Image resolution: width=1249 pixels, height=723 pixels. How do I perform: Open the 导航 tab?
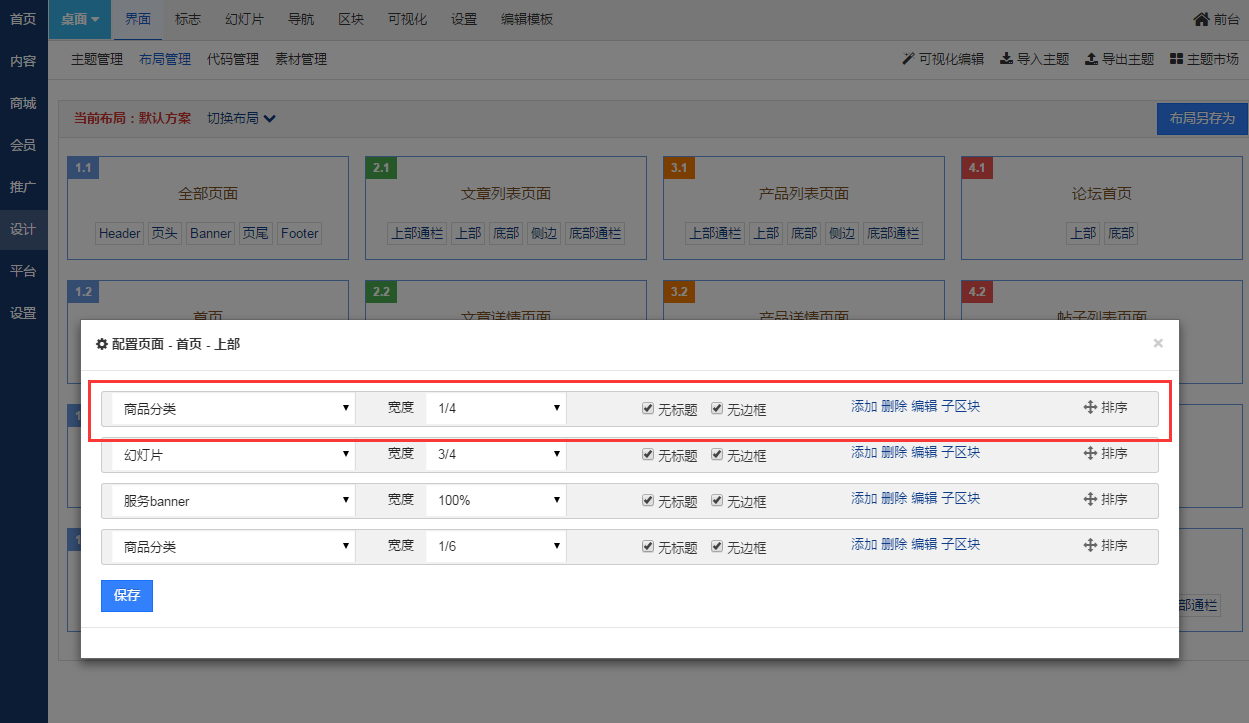coord(300,19)
